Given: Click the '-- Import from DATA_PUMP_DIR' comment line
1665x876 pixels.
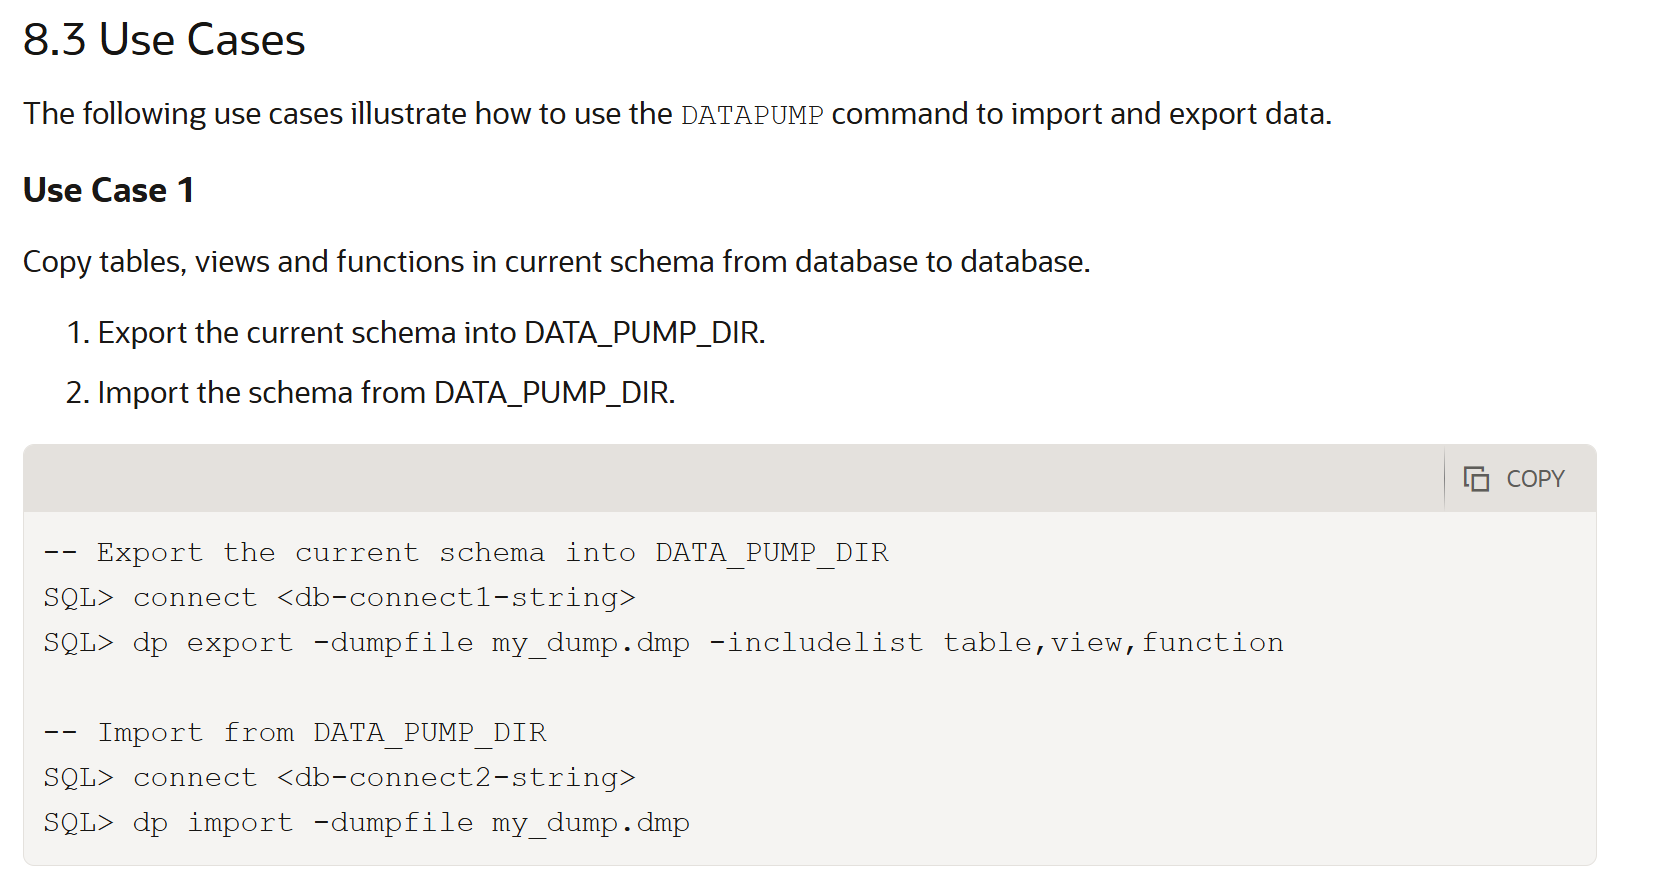Looking at the screenshot, I should click(x=295, y=732).
